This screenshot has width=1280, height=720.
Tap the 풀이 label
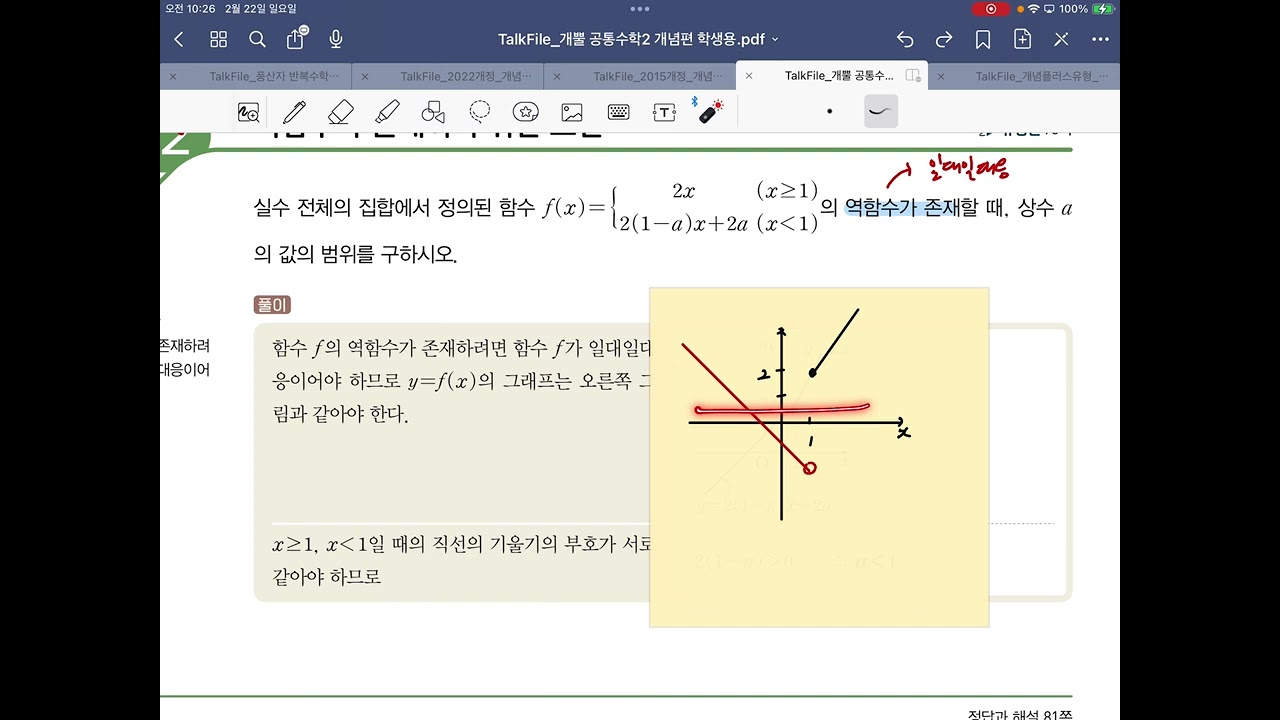pyautogui.click(x=272, y=305)
